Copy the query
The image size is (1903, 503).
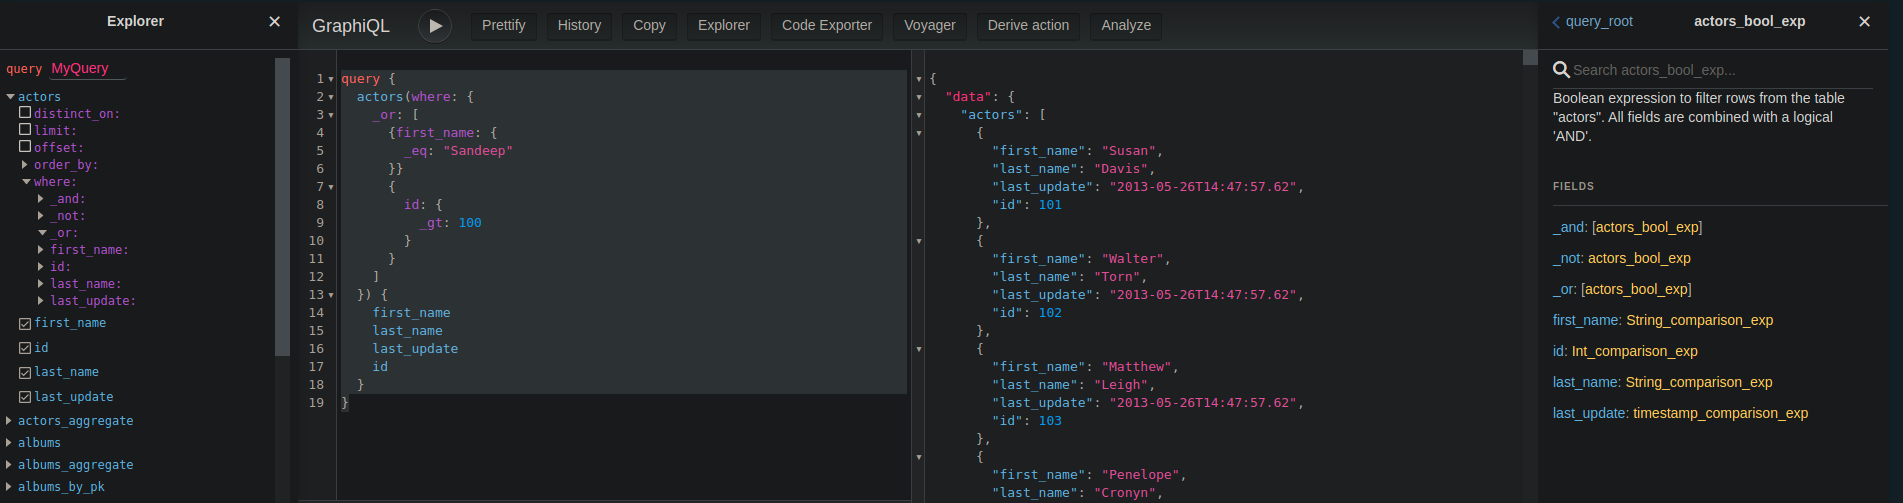[650, 25]
